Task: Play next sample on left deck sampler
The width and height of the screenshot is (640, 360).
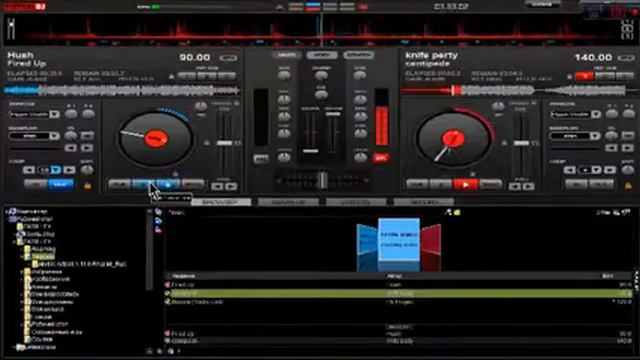Action: [x=87, y=148]
